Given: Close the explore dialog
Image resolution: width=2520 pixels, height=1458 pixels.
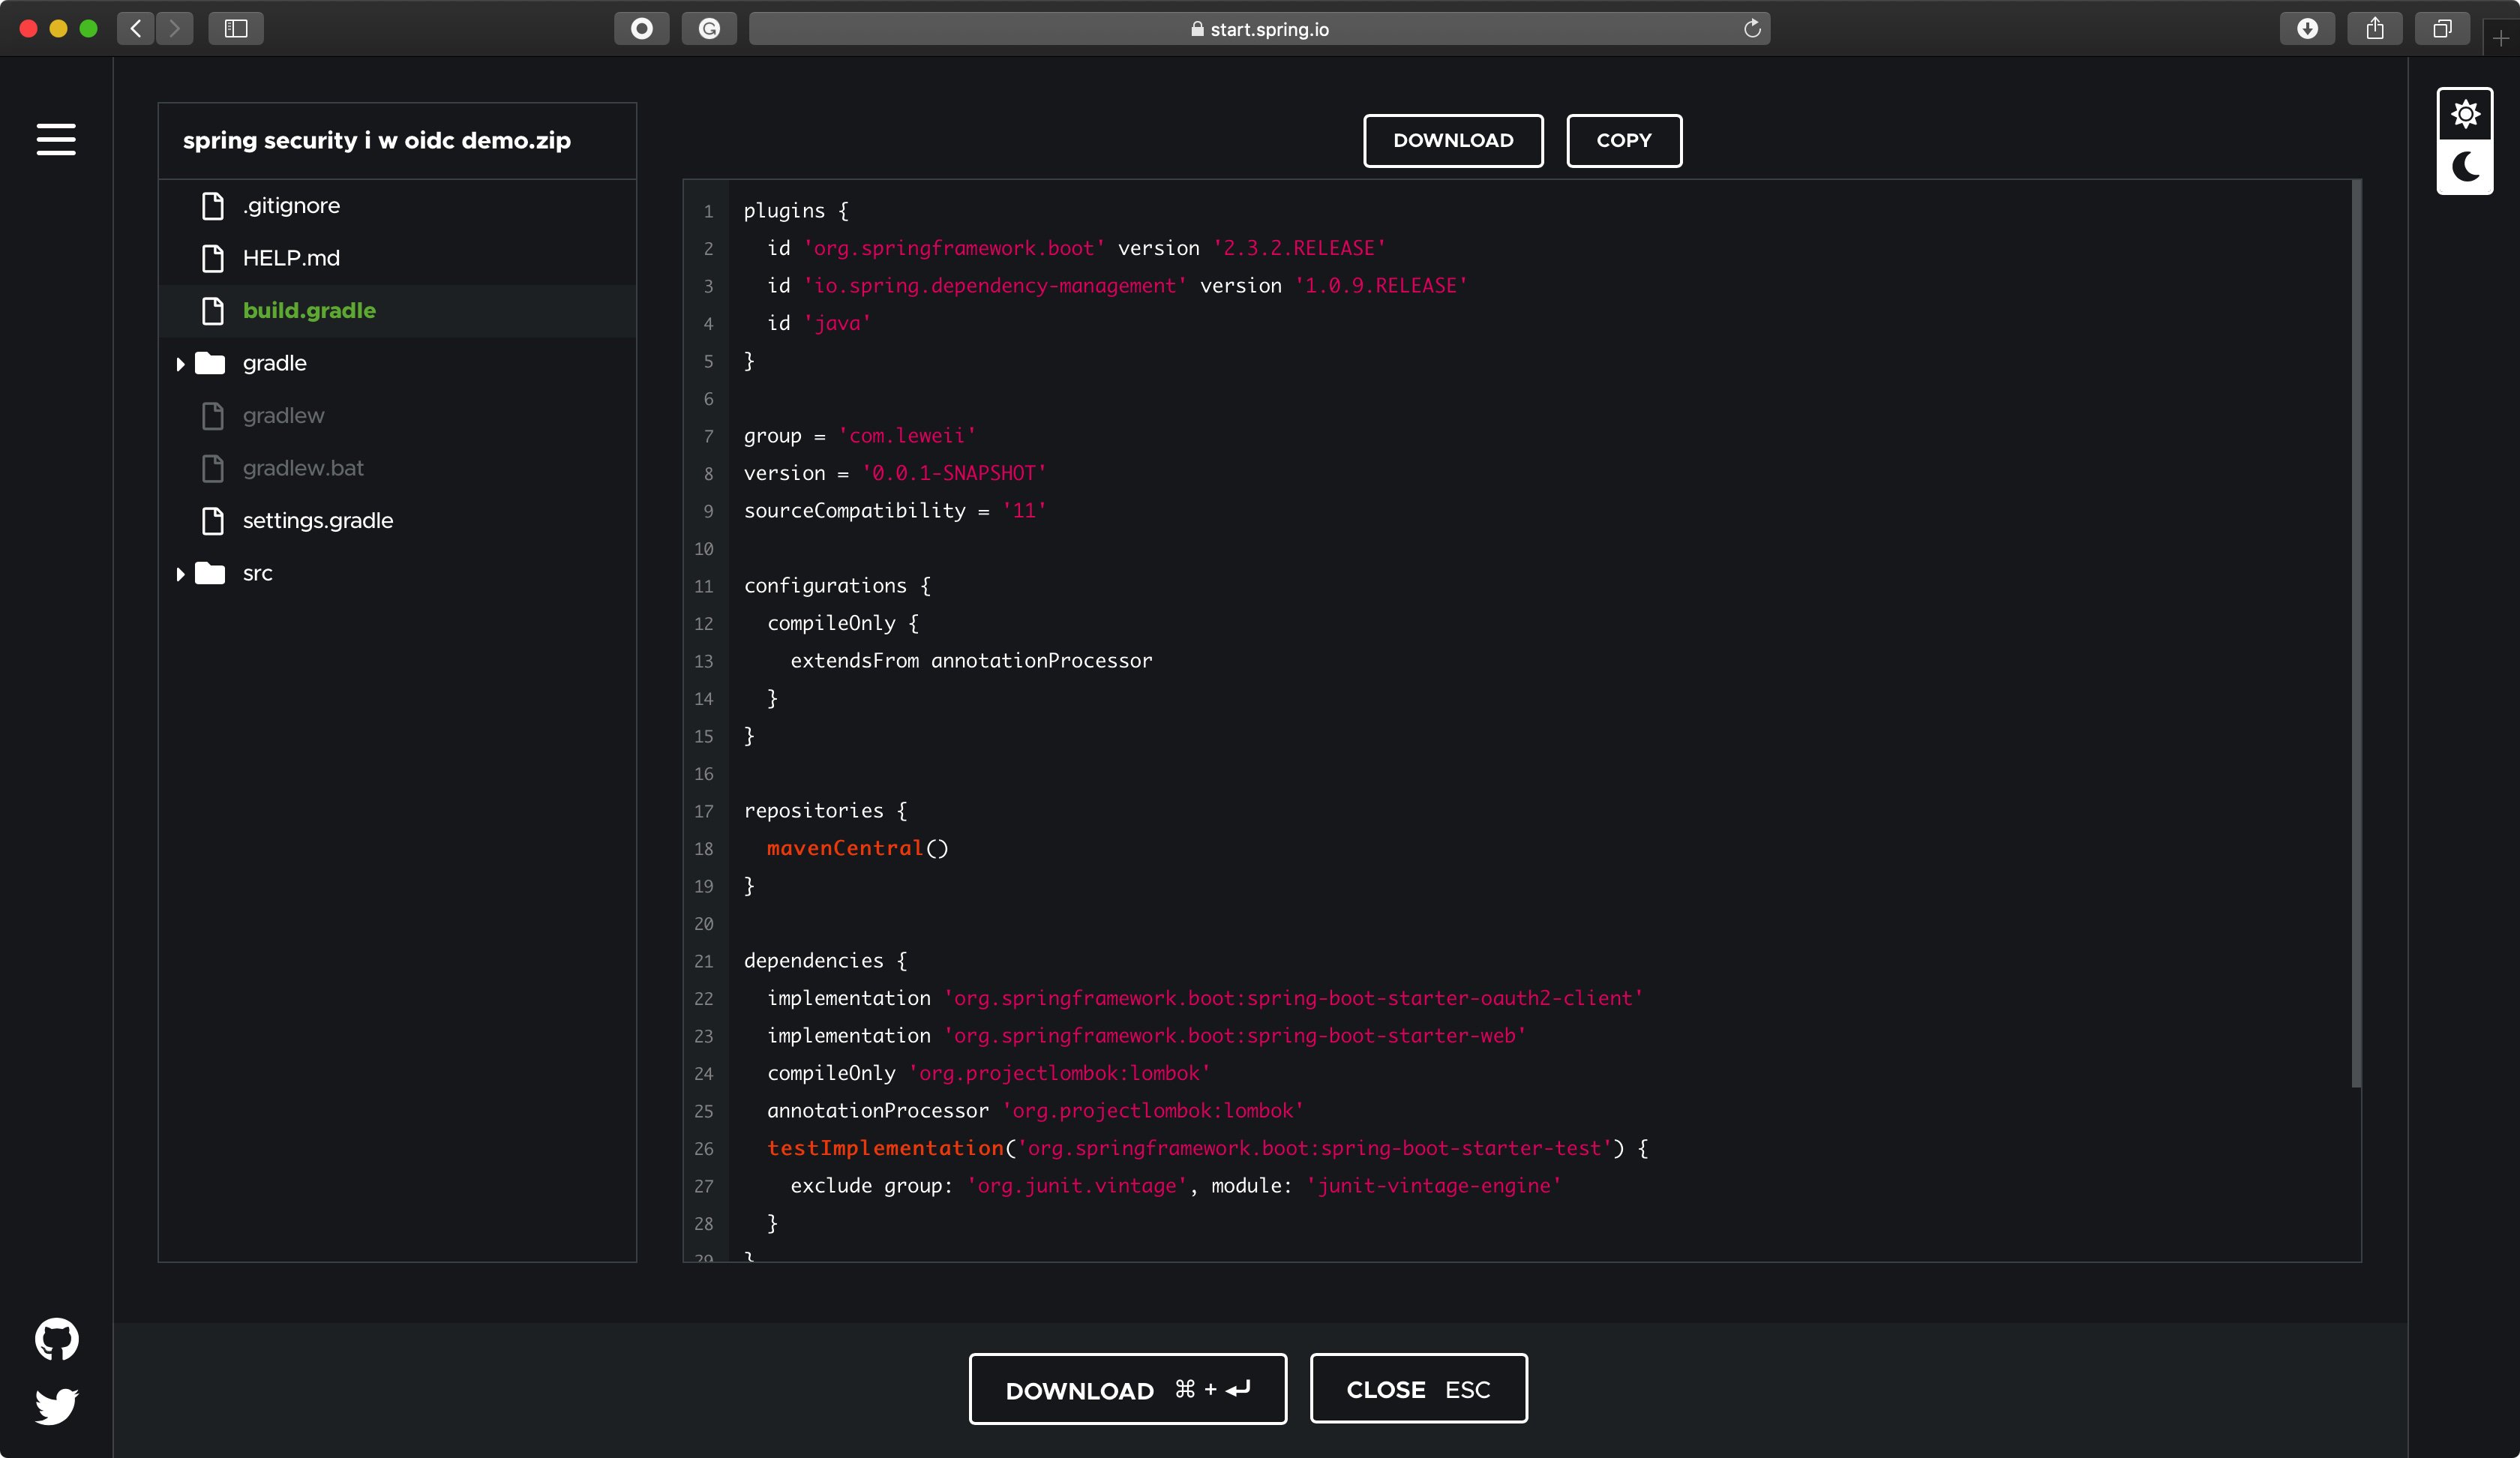Looking at the screenshot, I should pyautogui.click(x=1418, y=1389).
